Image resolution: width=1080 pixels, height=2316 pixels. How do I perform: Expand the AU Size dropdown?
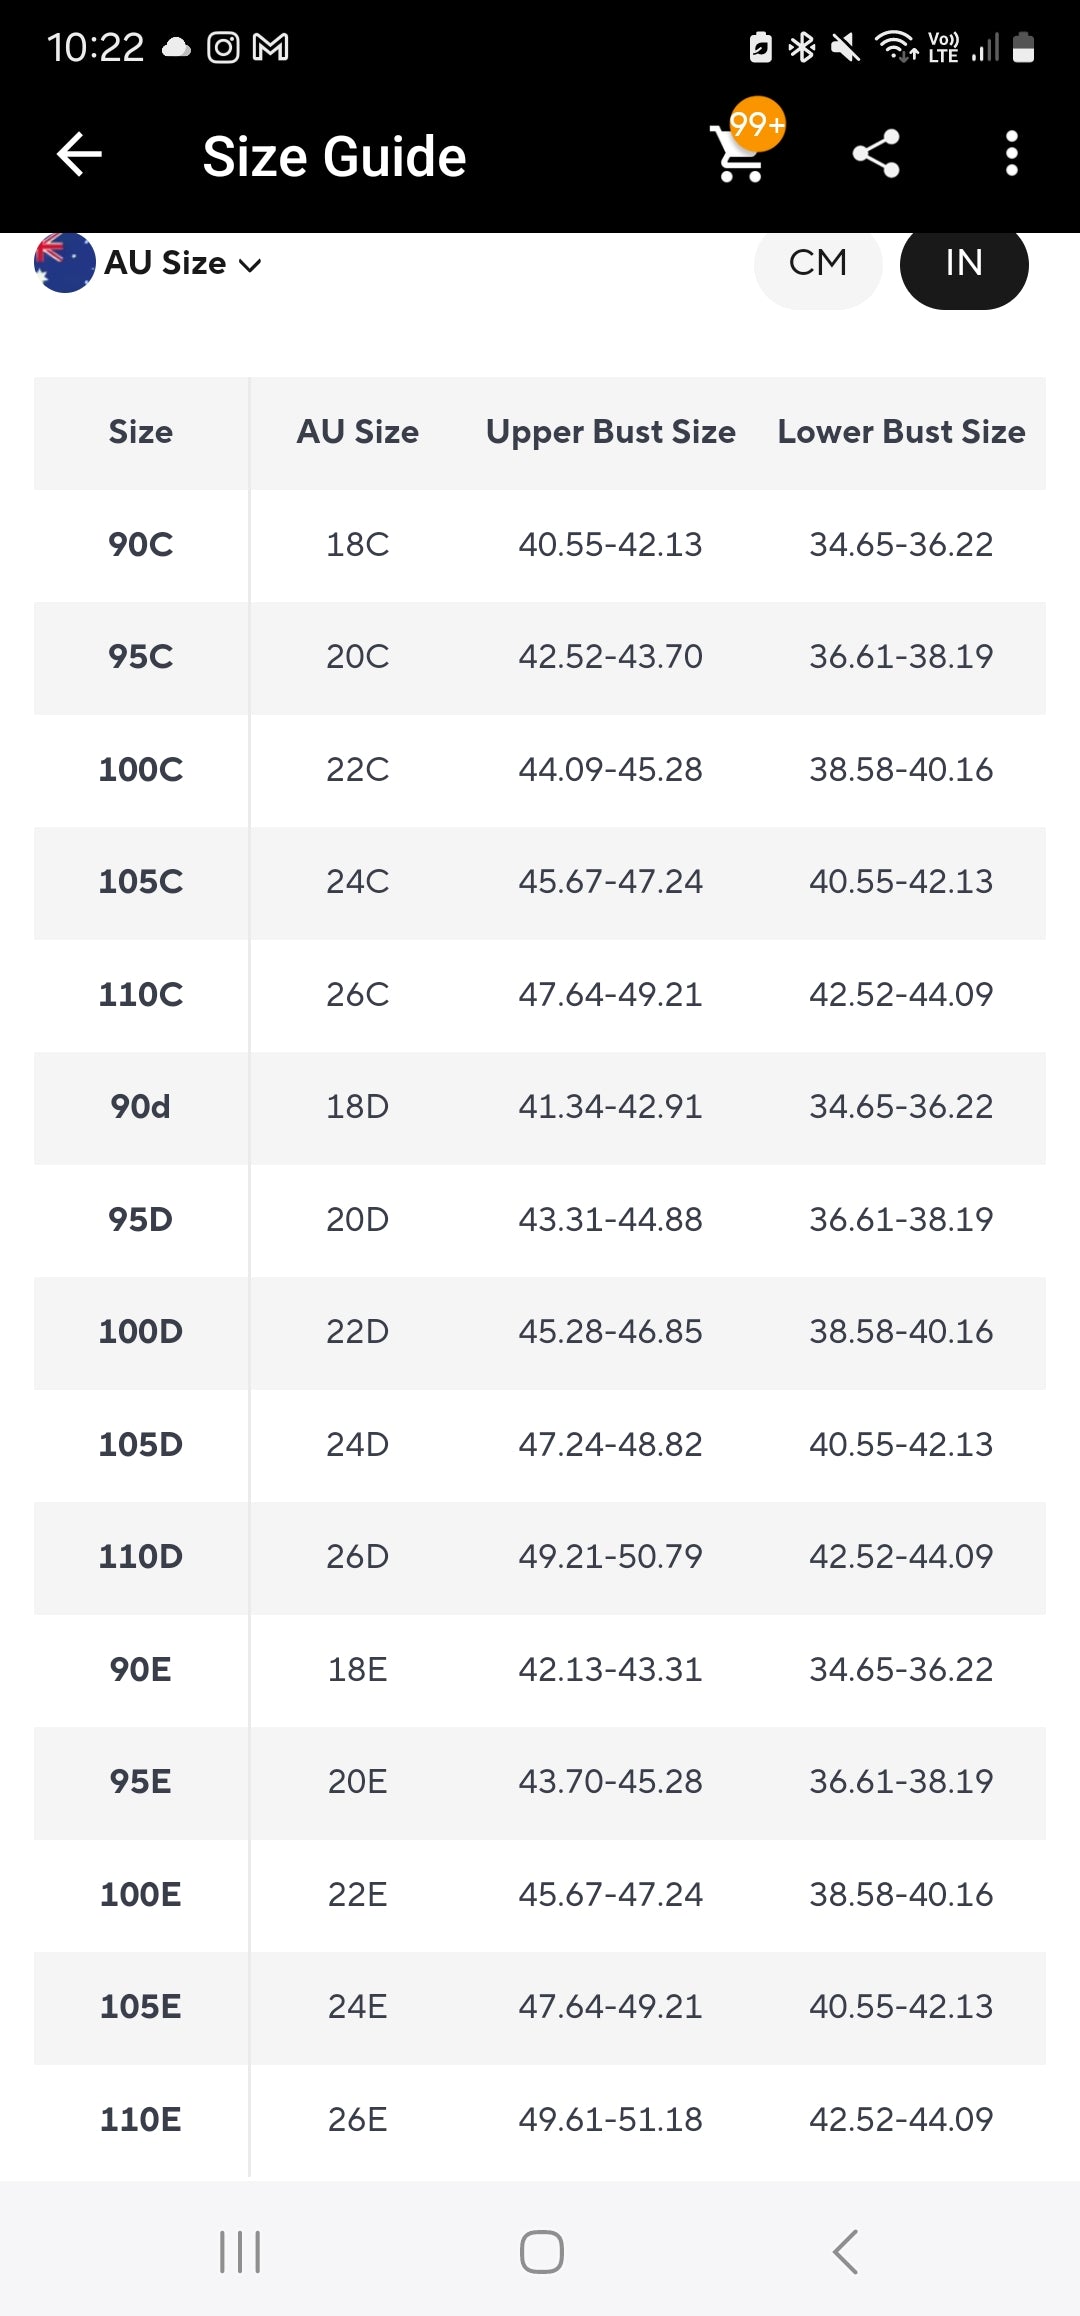183,264
